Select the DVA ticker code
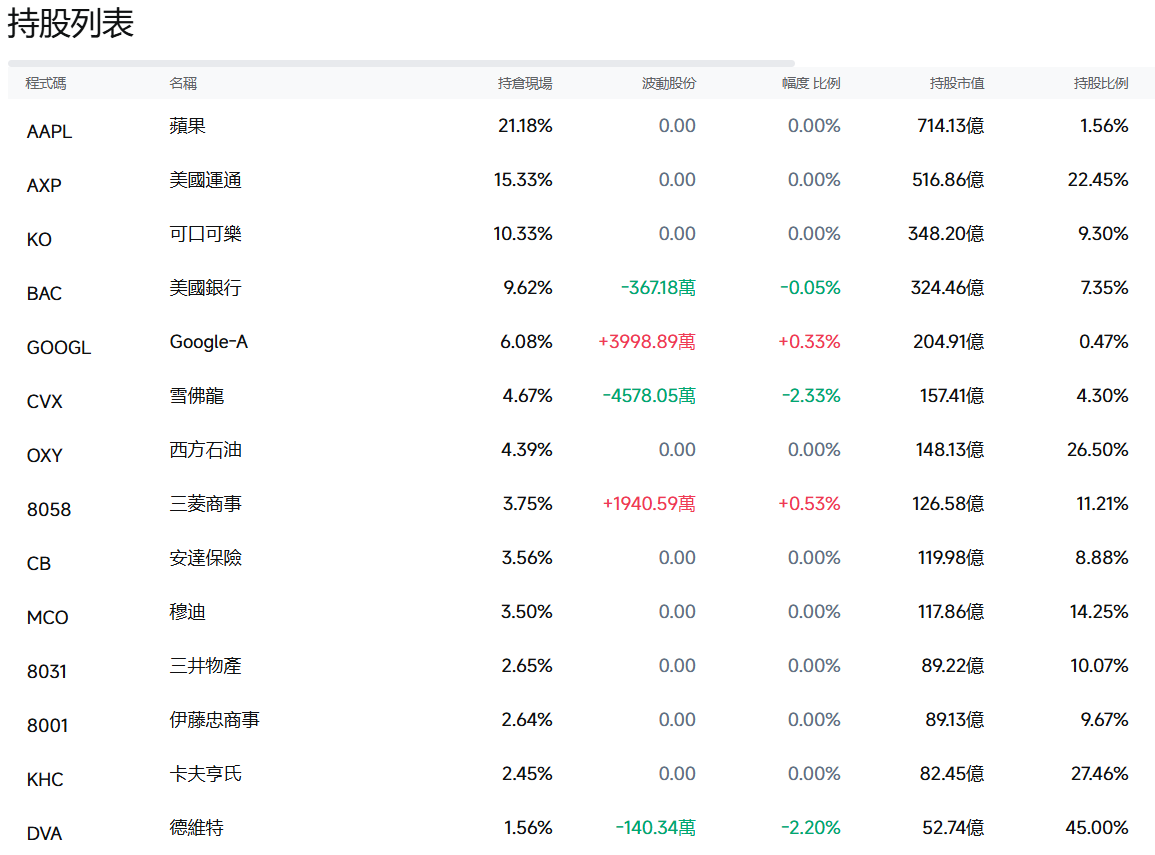Image resolution: width=1155 pixels, height=855 pixels. (x=44, y=834)
